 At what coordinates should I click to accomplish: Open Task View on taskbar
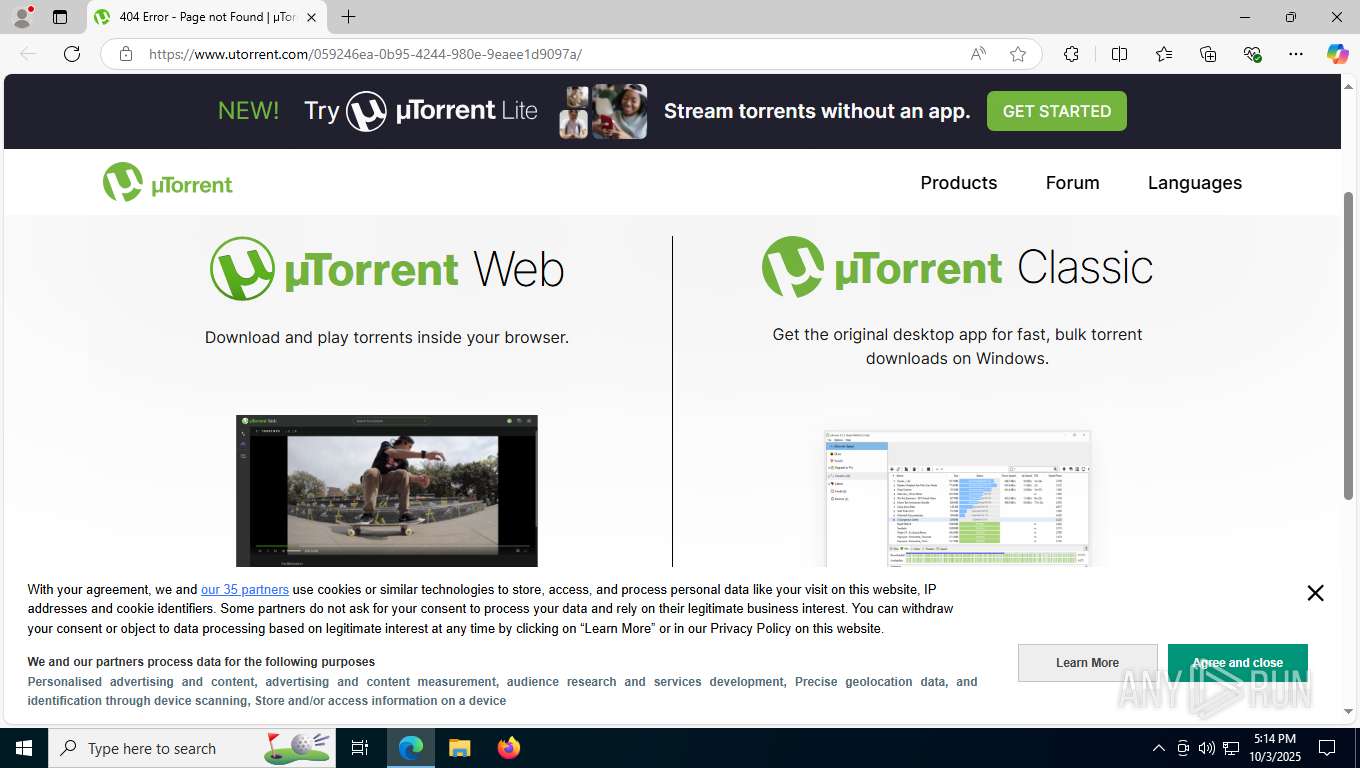point(360,748)
